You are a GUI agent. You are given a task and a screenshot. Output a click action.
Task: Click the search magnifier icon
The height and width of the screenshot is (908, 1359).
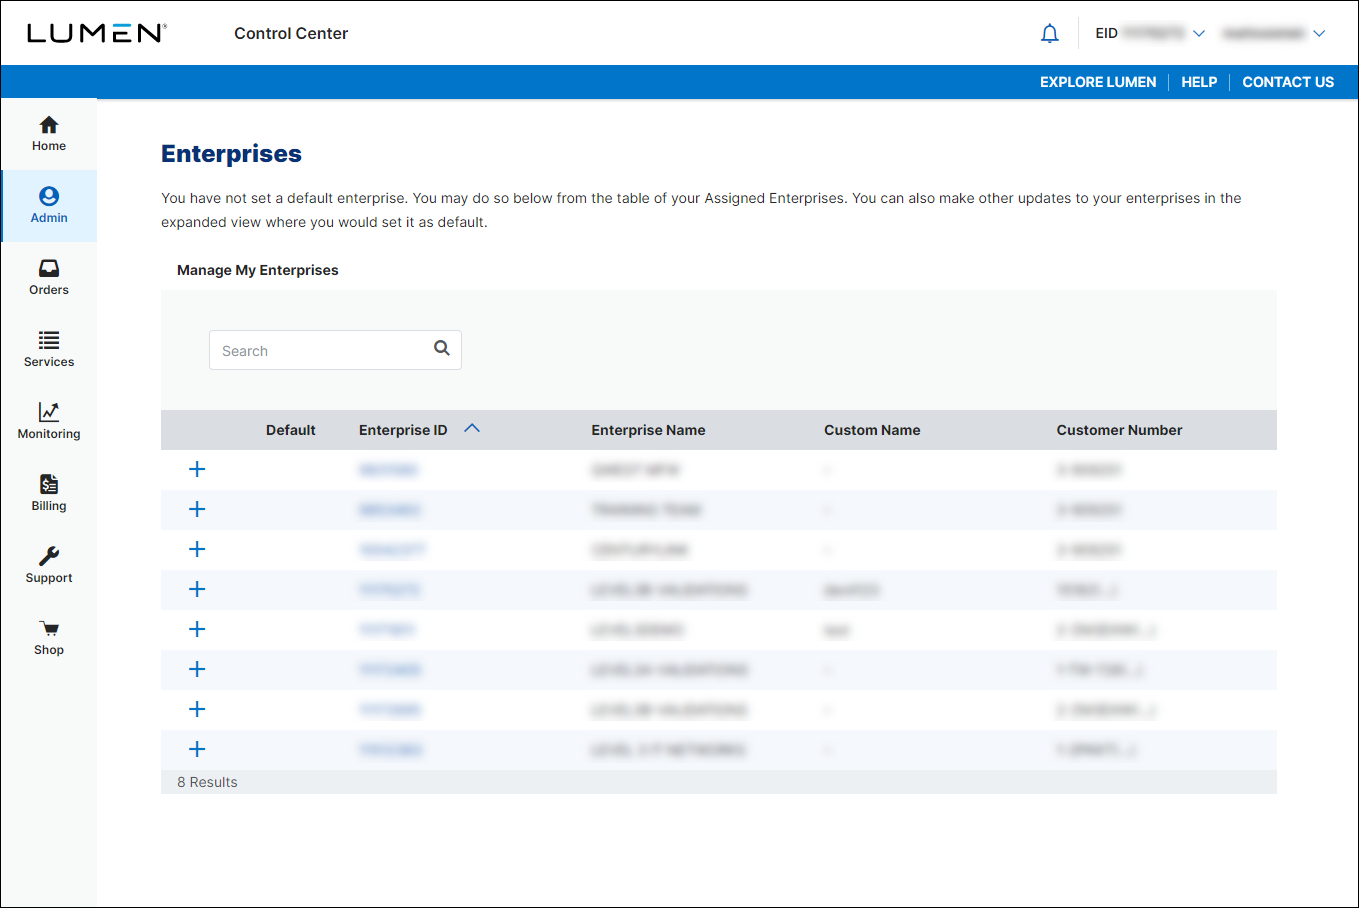pos(442,349)
